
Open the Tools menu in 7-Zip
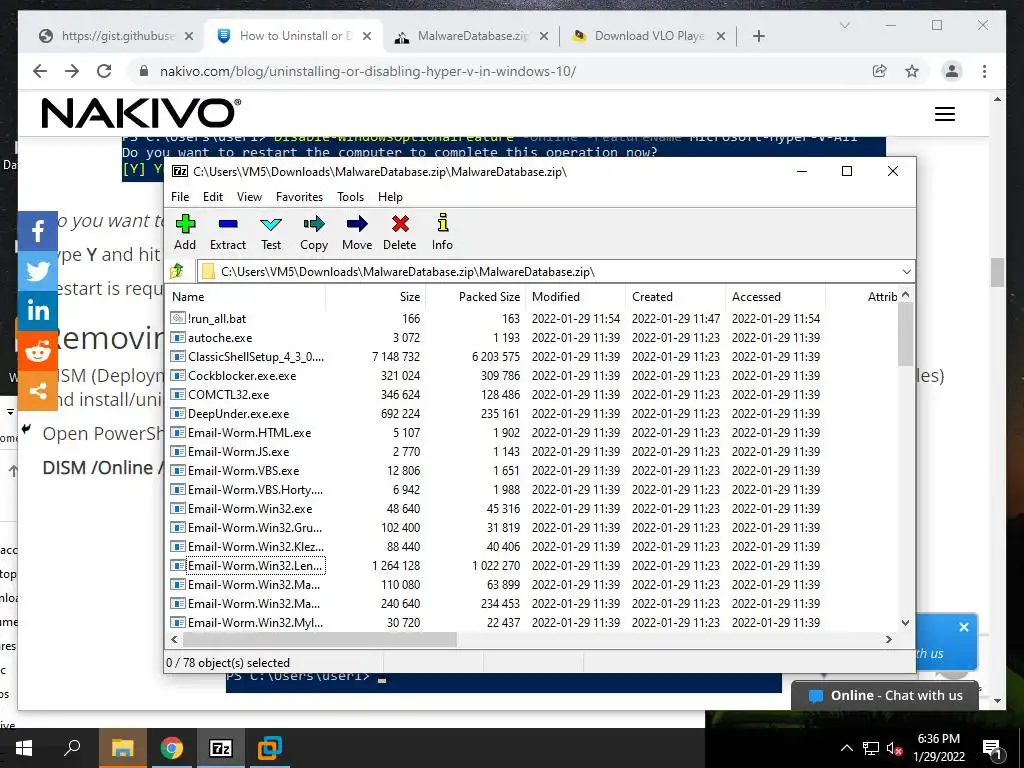tap(350, 197)
